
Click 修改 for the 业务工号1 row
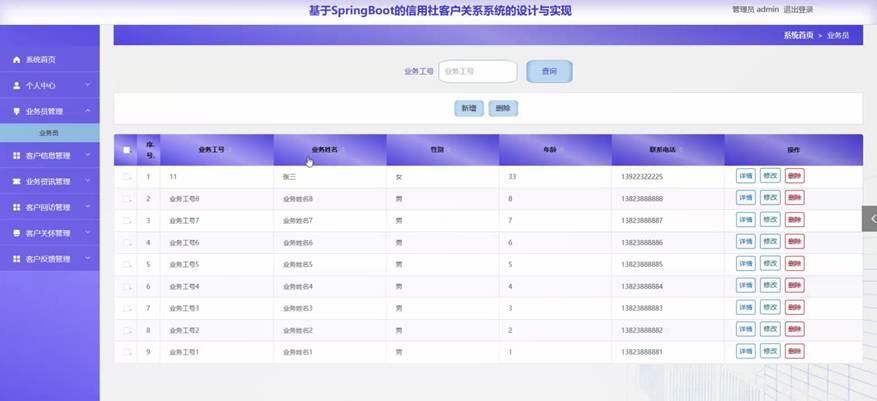pyautogui.click(x=770, y=352)
